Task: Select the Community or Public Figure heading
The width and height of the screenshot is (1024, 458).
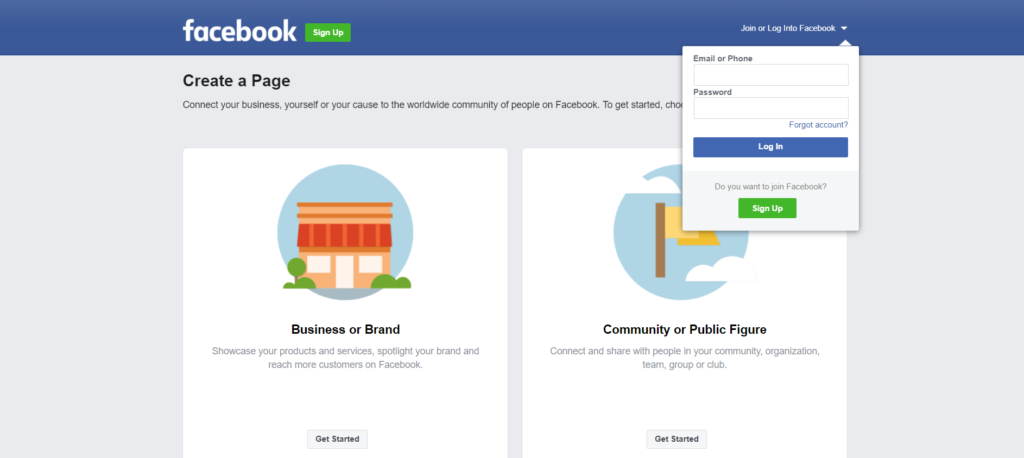Action: (x=684, y=329)
